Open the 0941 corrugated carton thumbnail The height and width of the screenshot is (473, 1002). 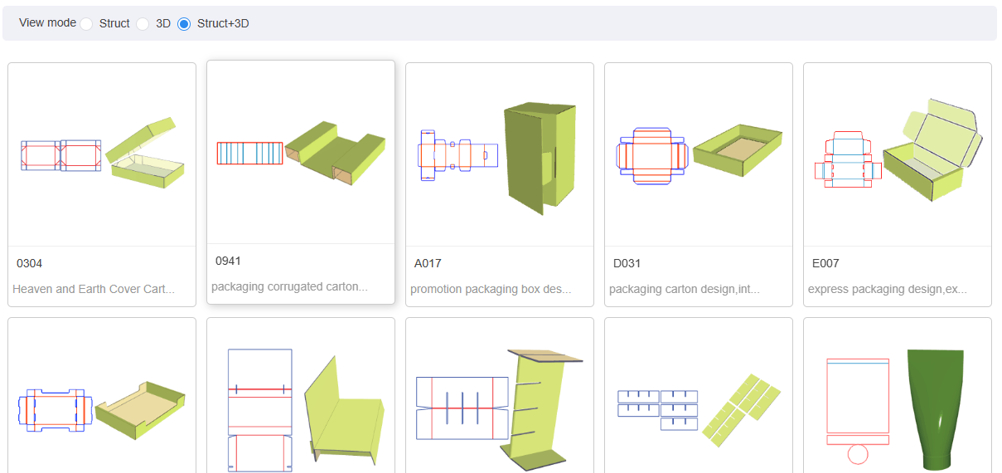click(x=300, y=152)
